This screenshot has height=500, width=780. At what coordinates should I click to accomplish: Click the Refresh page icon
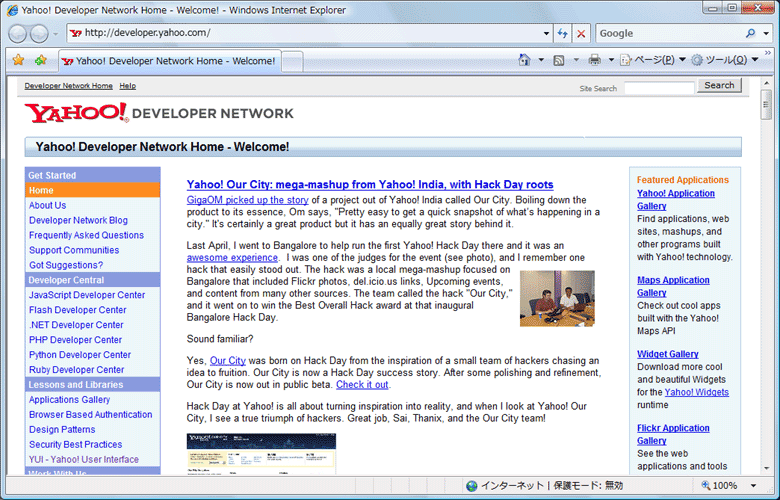pos(563,33)
